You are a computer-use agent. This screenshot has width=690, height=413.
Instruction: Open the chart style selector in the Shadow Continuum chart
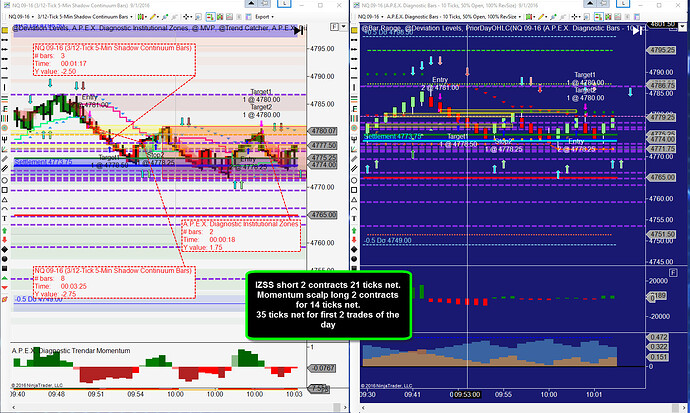(142, 17)
